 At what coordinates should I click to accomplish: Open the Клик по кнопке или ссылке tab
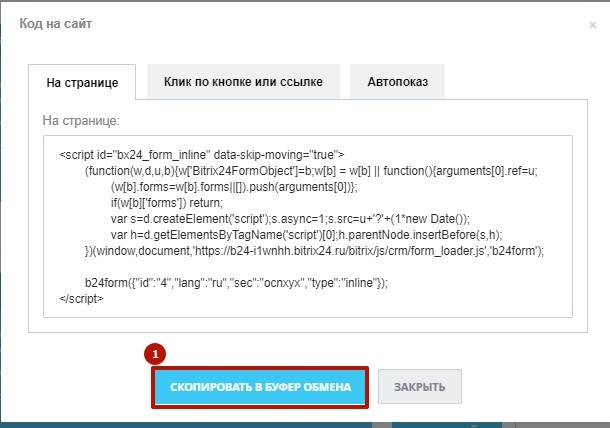click(243, 82)
